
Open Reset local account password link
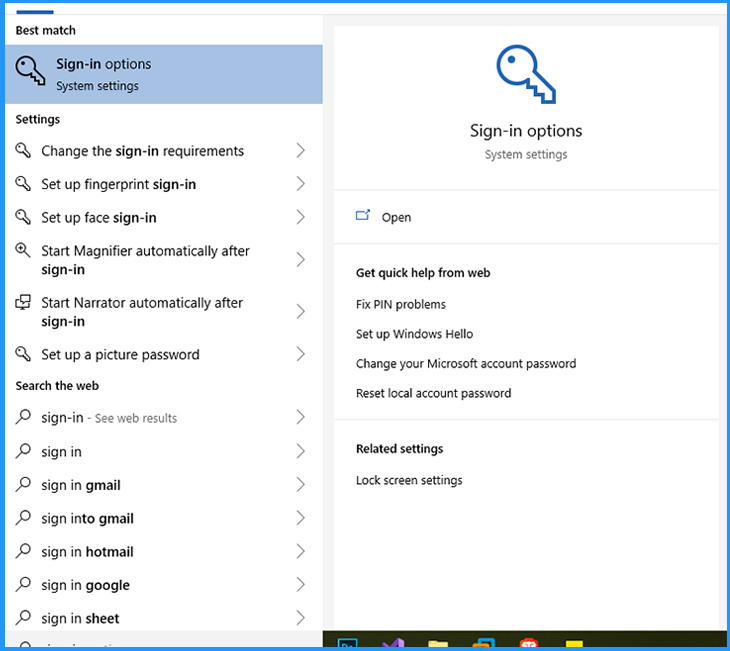(433, 393)
